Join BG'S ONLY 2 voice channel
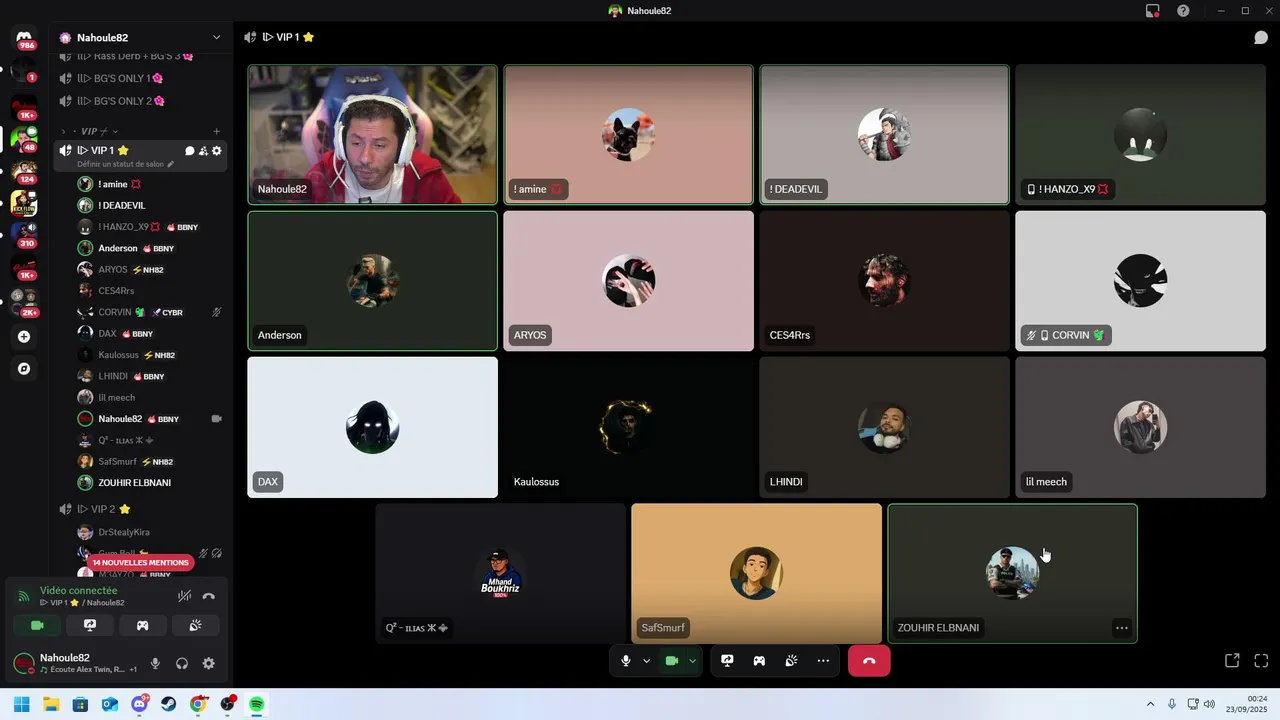 click(141, 101)
